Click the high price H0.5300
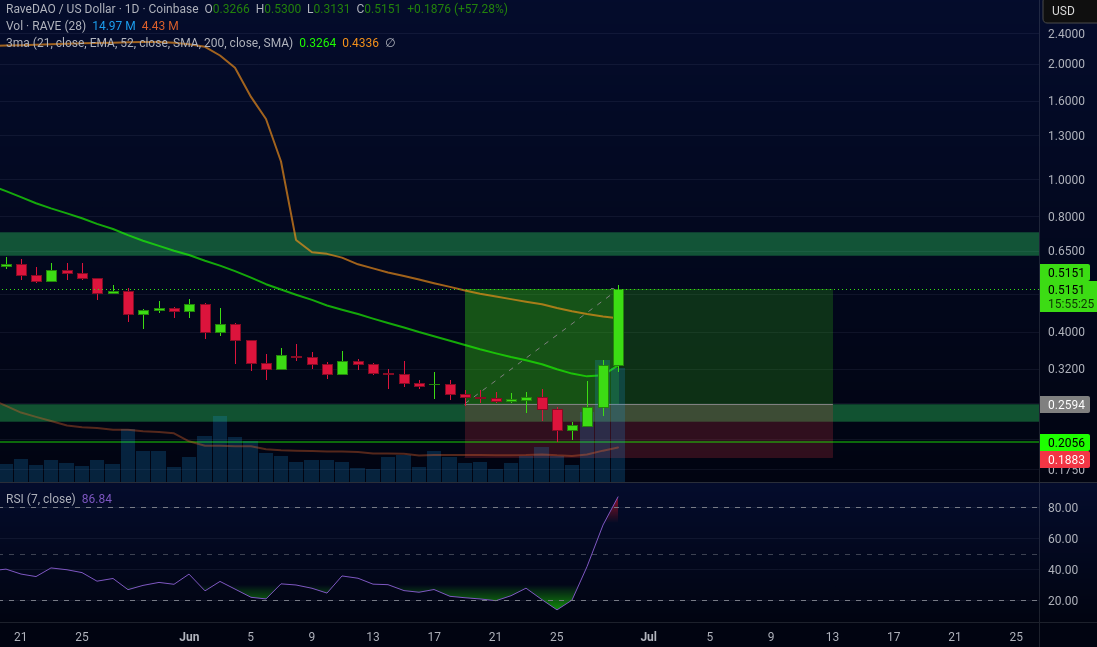The width and height of the screenshot is (1097, 647). [278, 9]
